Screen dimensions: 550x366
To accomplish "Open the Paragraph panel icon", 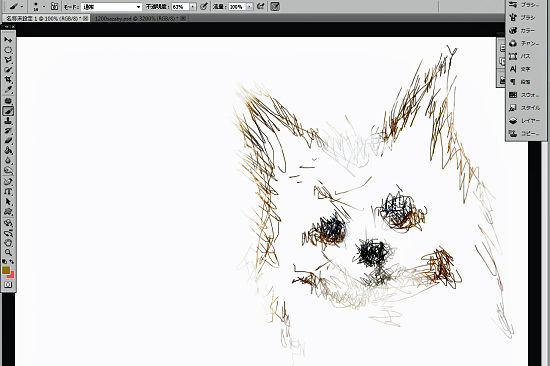I will pyautogui.click(x=513, y=82).
